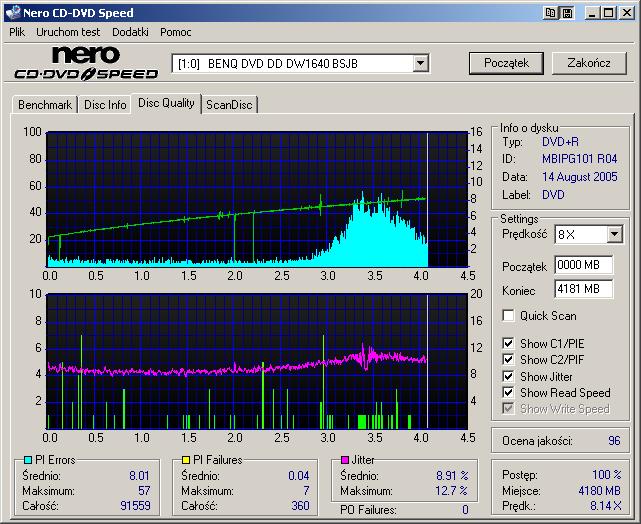Click the disc ID MBIPG101 R04
This screenshot has width=641, height=524.
coord(579,159)
